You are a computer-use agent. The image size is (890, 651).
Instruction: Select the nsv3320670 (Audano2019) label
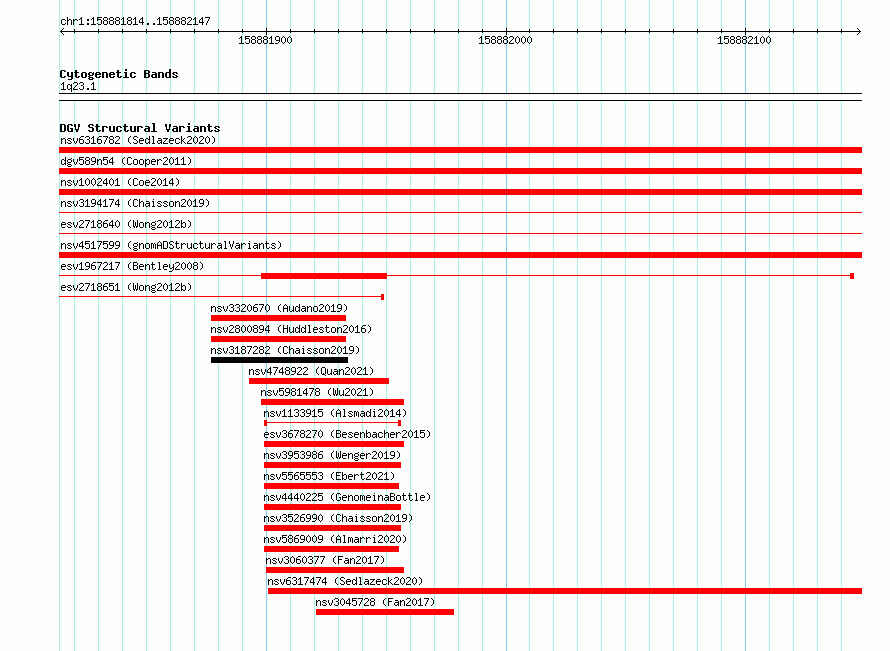click(x=279, y=308)
